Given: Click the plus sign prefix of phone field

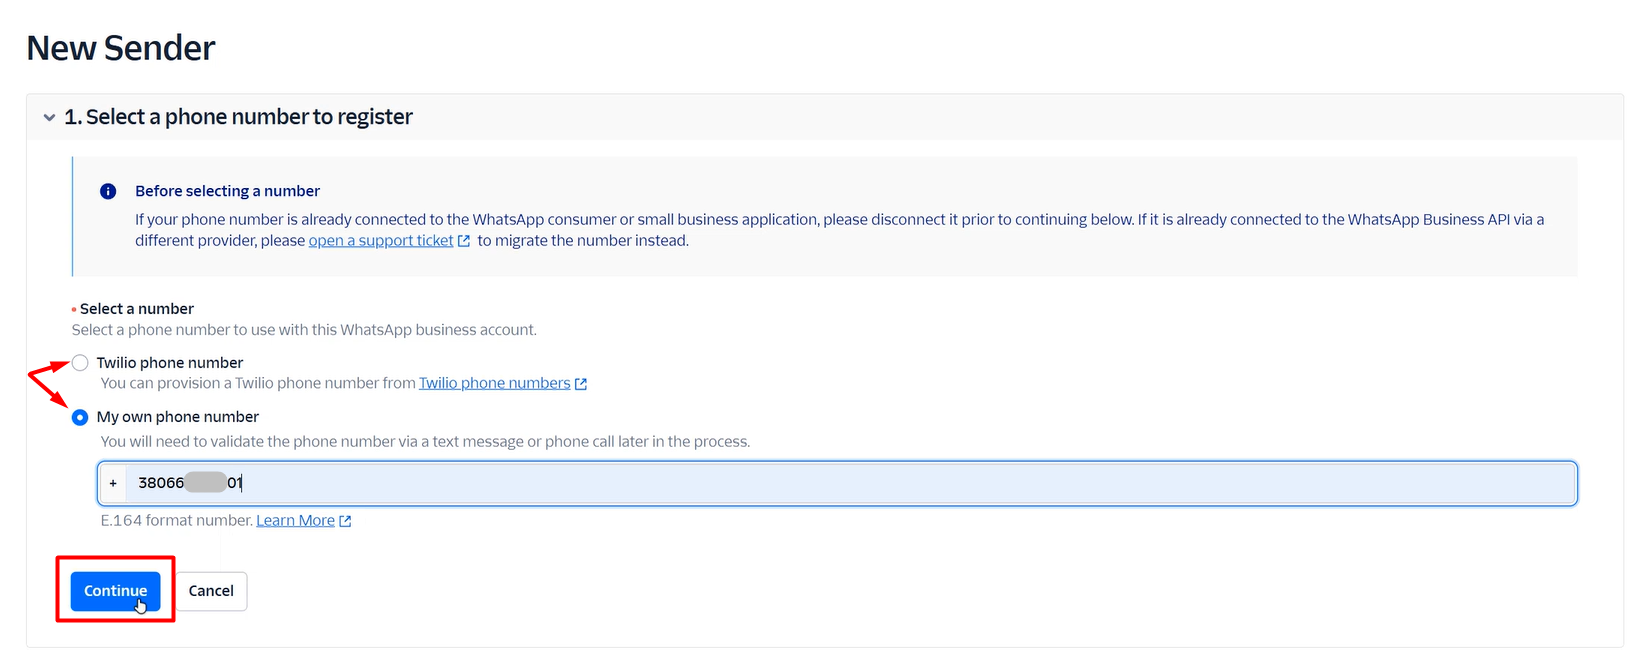Looking at the screenshot, I should tap(113, 483).
